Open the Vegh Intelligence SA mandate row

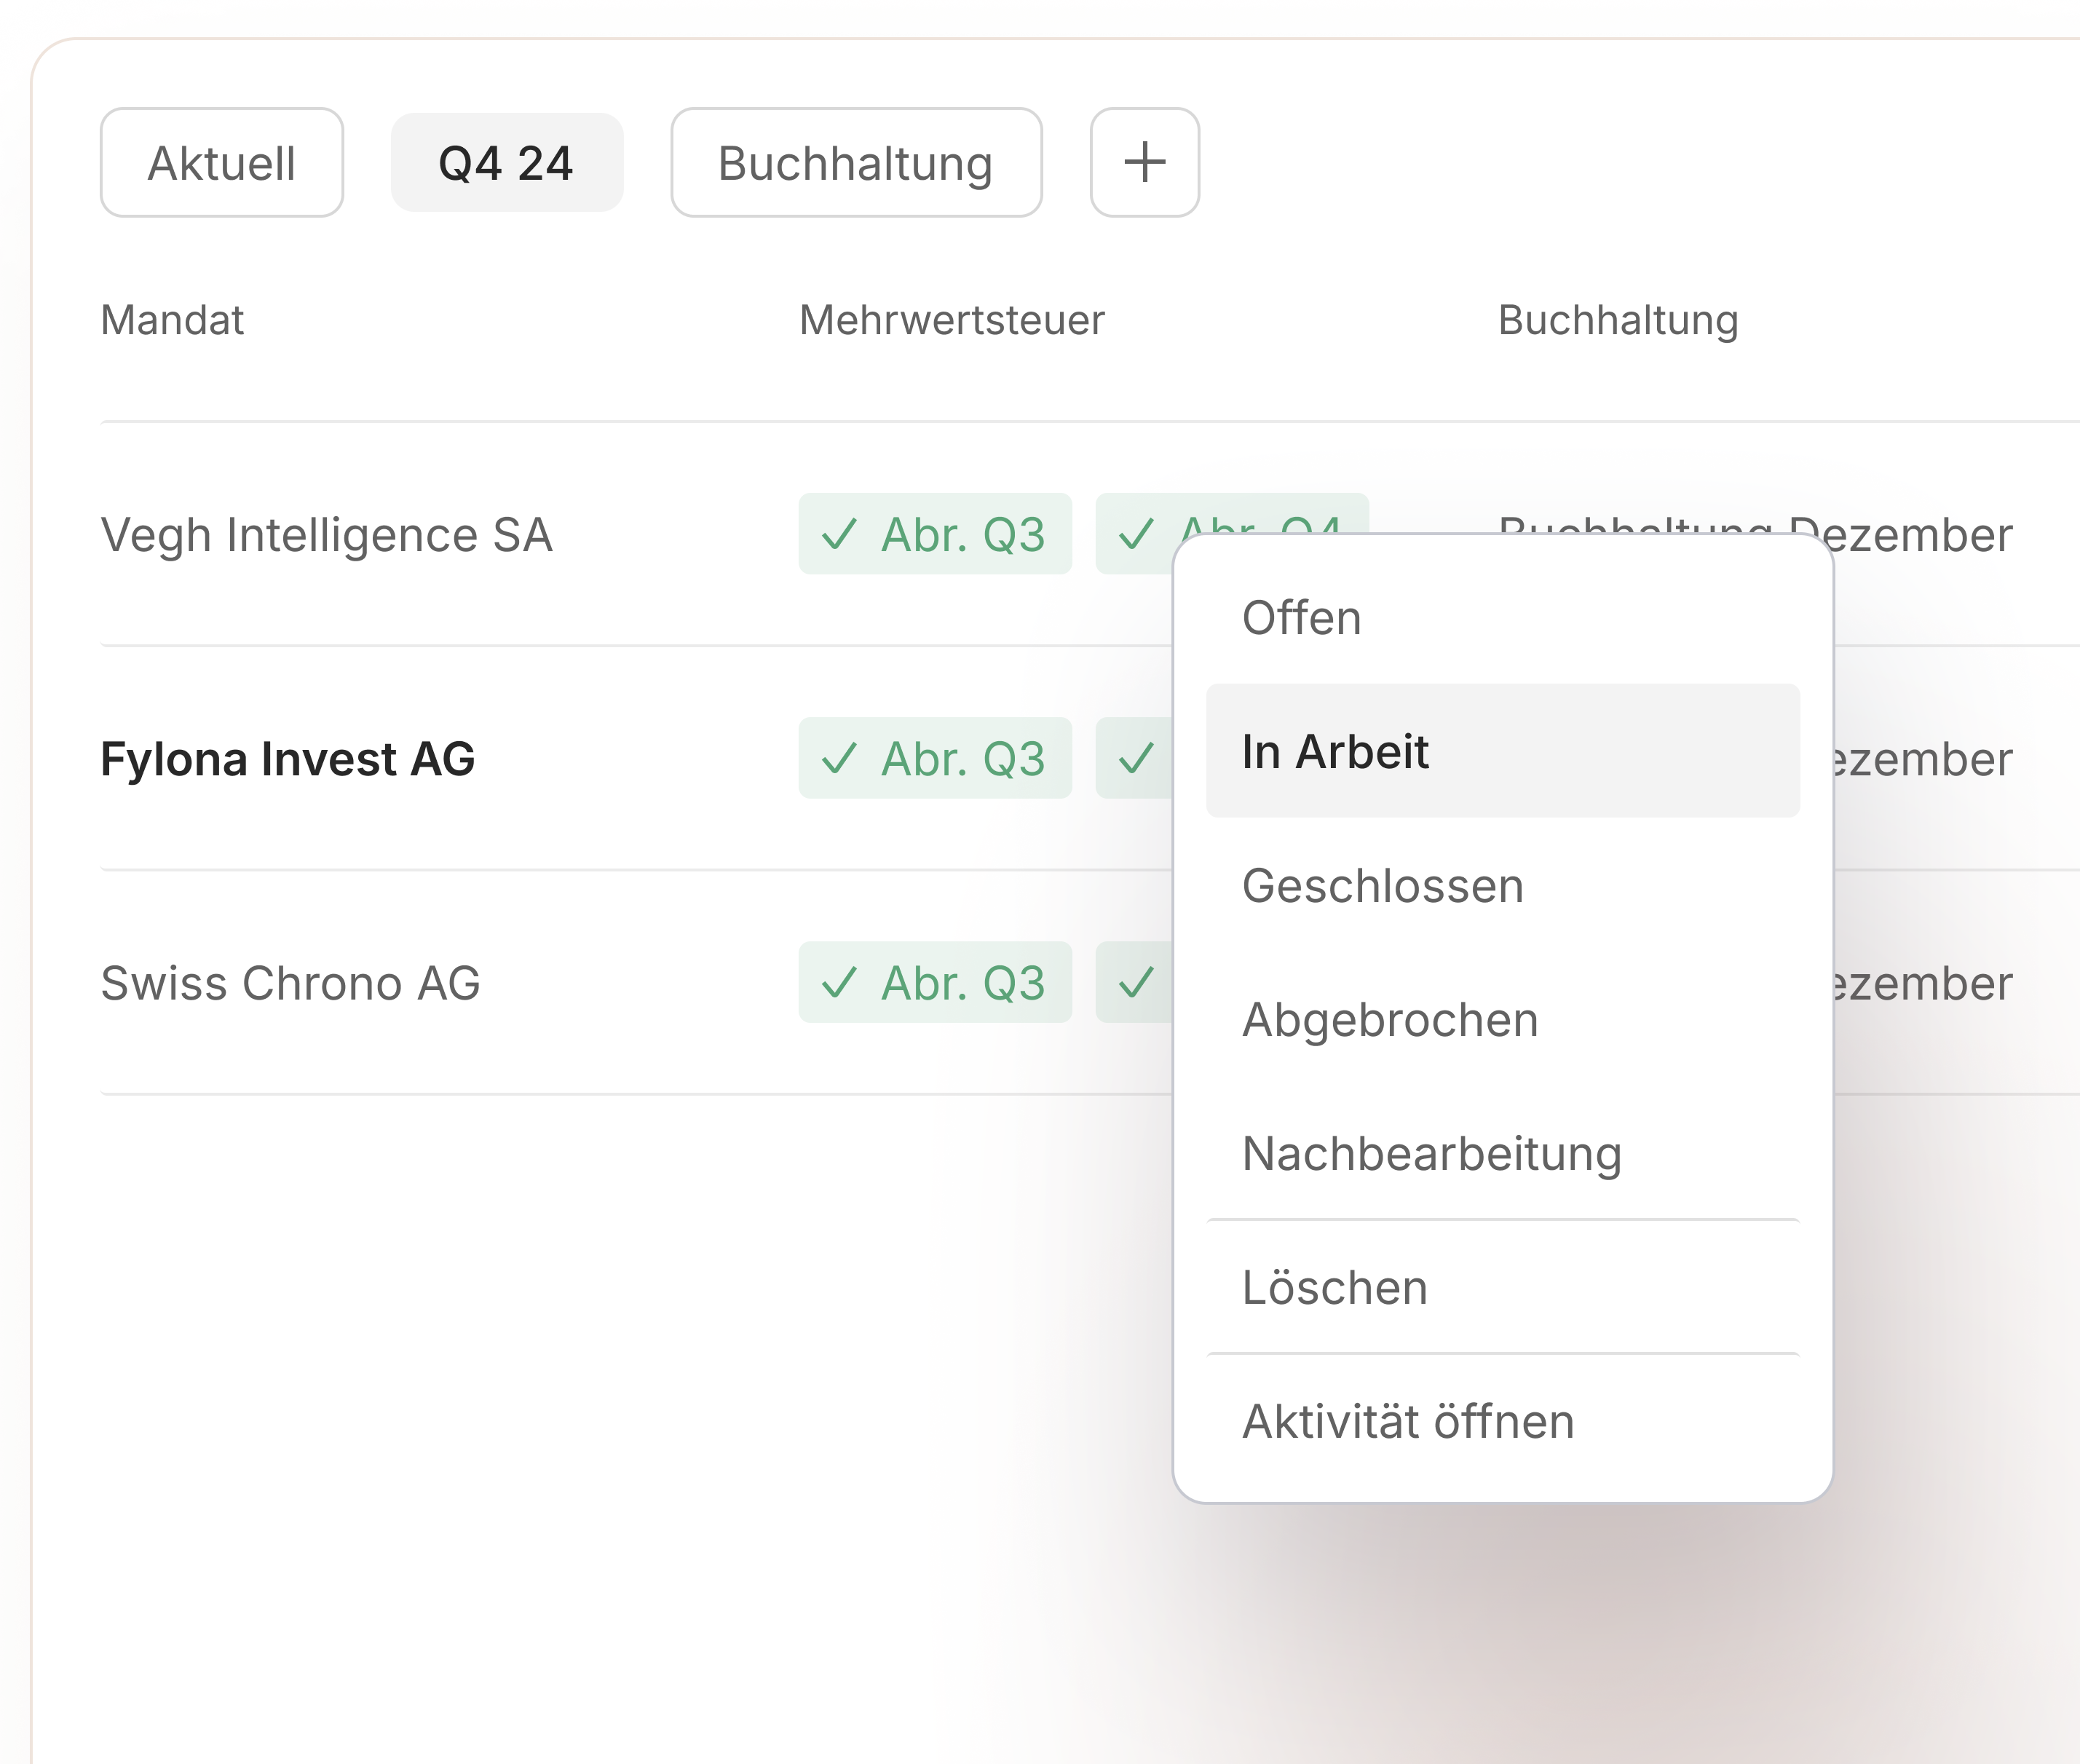[x=326, y=535]
